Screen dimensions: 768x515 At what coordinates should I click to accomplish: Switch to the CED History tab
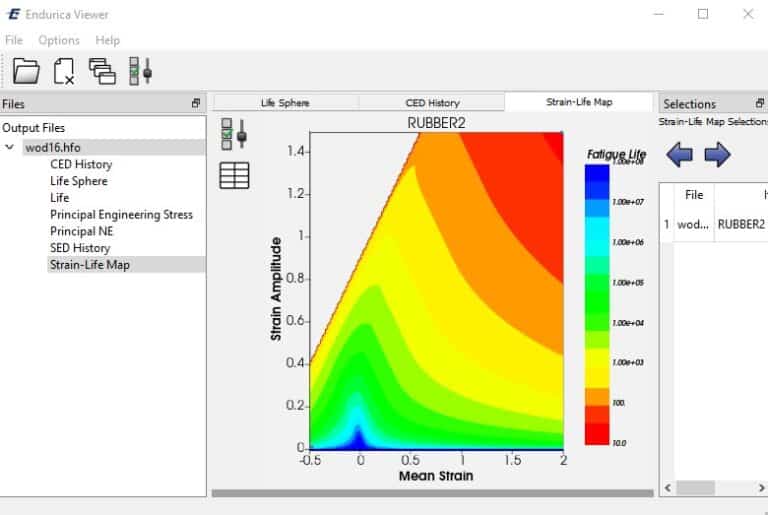pyautogui.click(x=432, y=102)
